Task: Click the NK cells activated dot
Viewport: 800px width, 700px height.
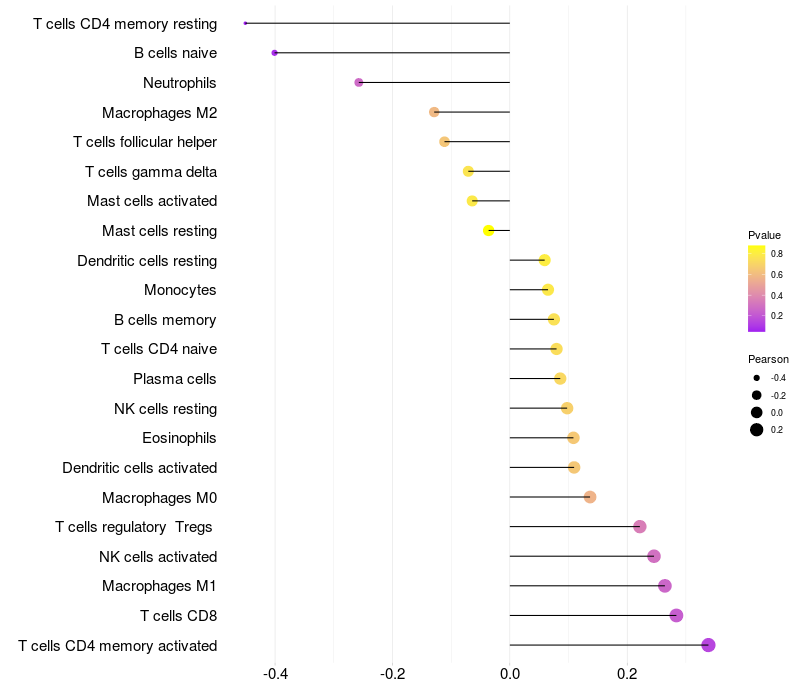Action: (x=654, y=556)
